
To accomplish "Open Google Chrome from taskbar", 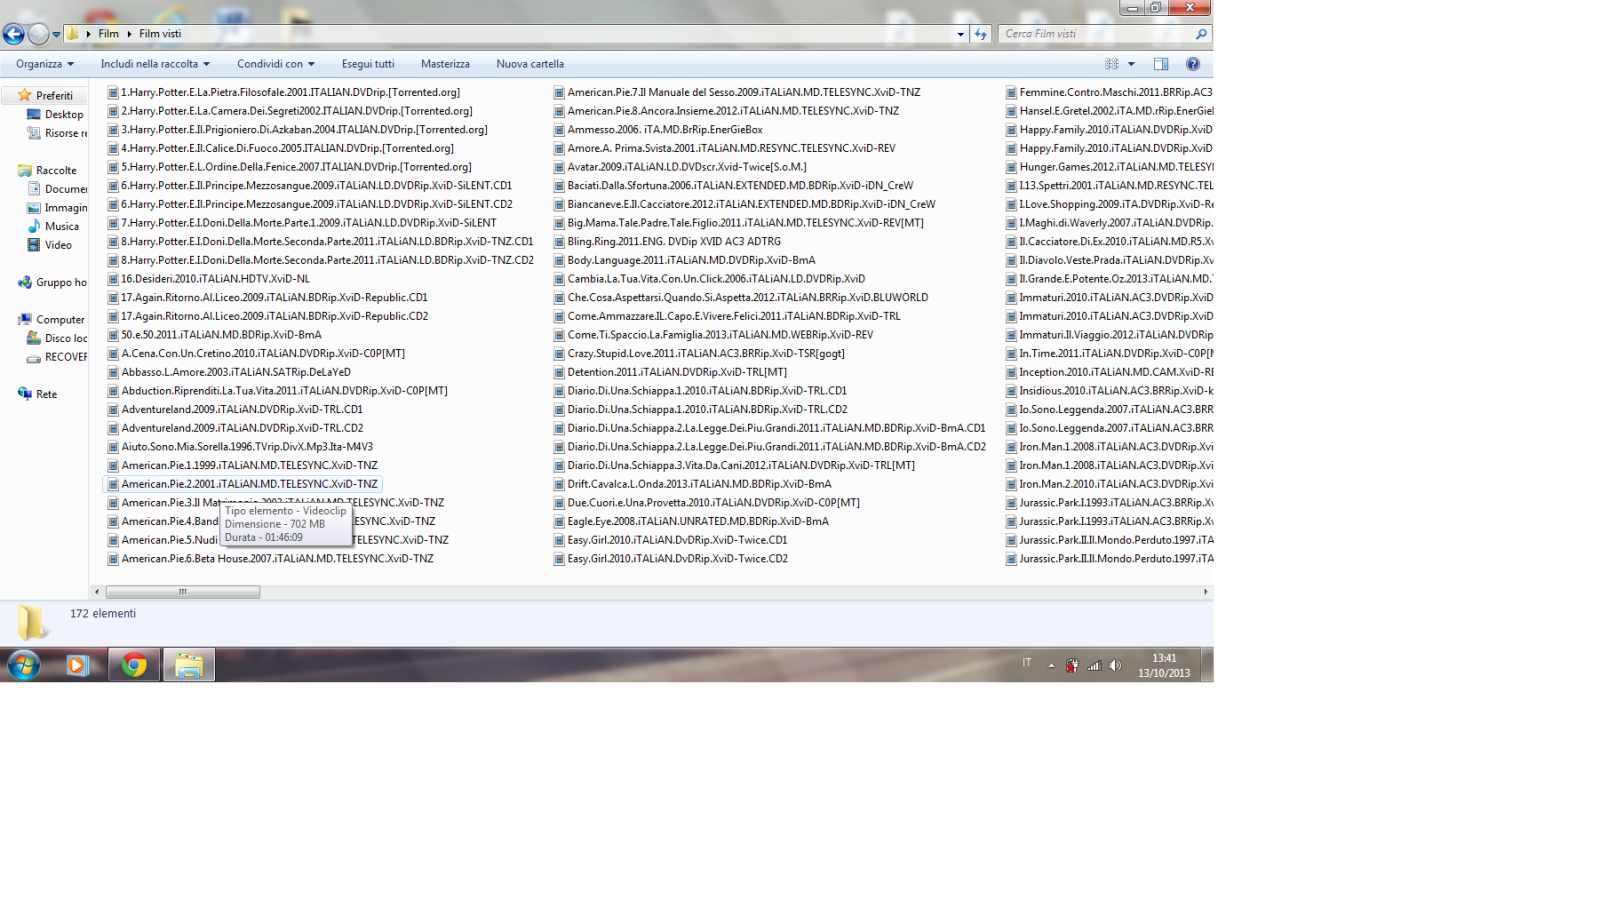I will coord(134,665).
